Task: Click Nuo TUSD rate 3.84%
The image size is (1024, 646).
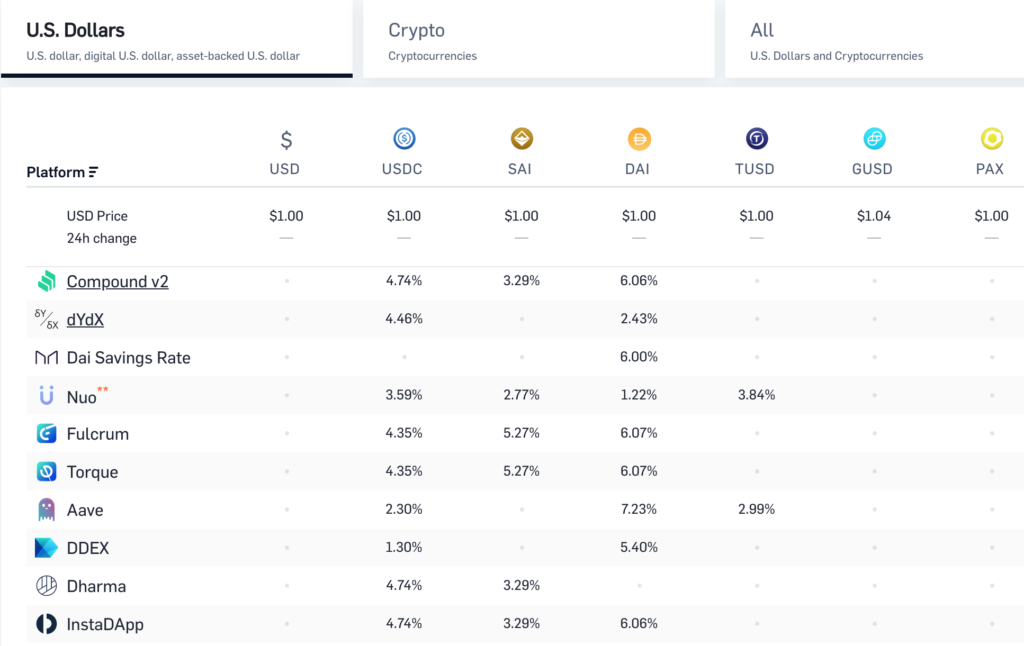Action: pyautogui.click(x=756, y=395)
